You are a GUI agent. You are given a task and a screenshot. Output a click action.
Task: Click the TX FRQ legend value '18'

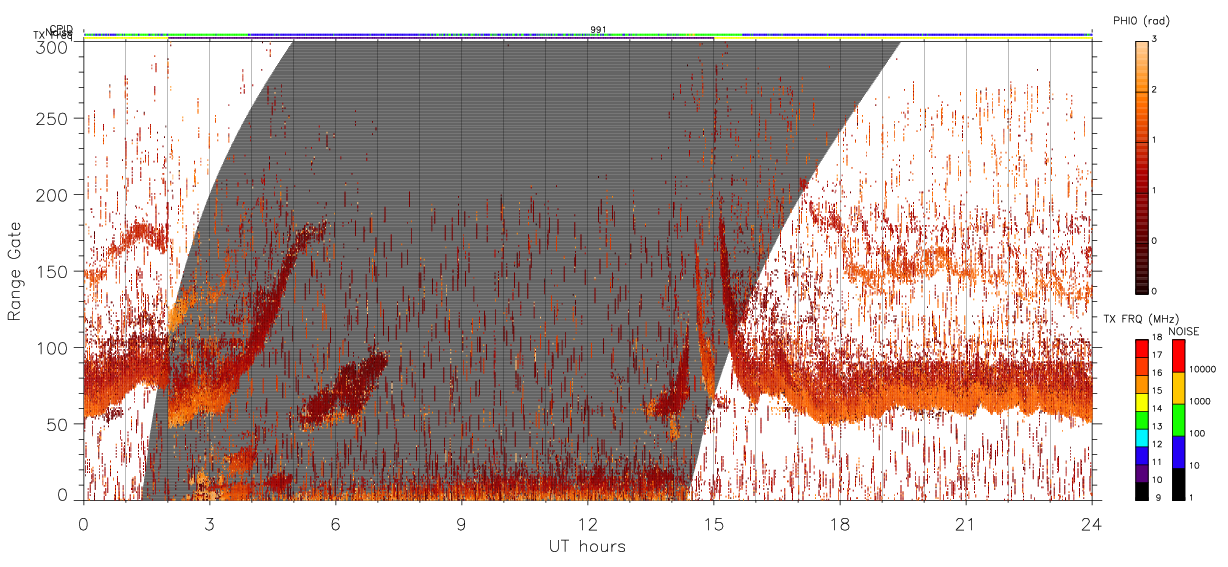1157,337
